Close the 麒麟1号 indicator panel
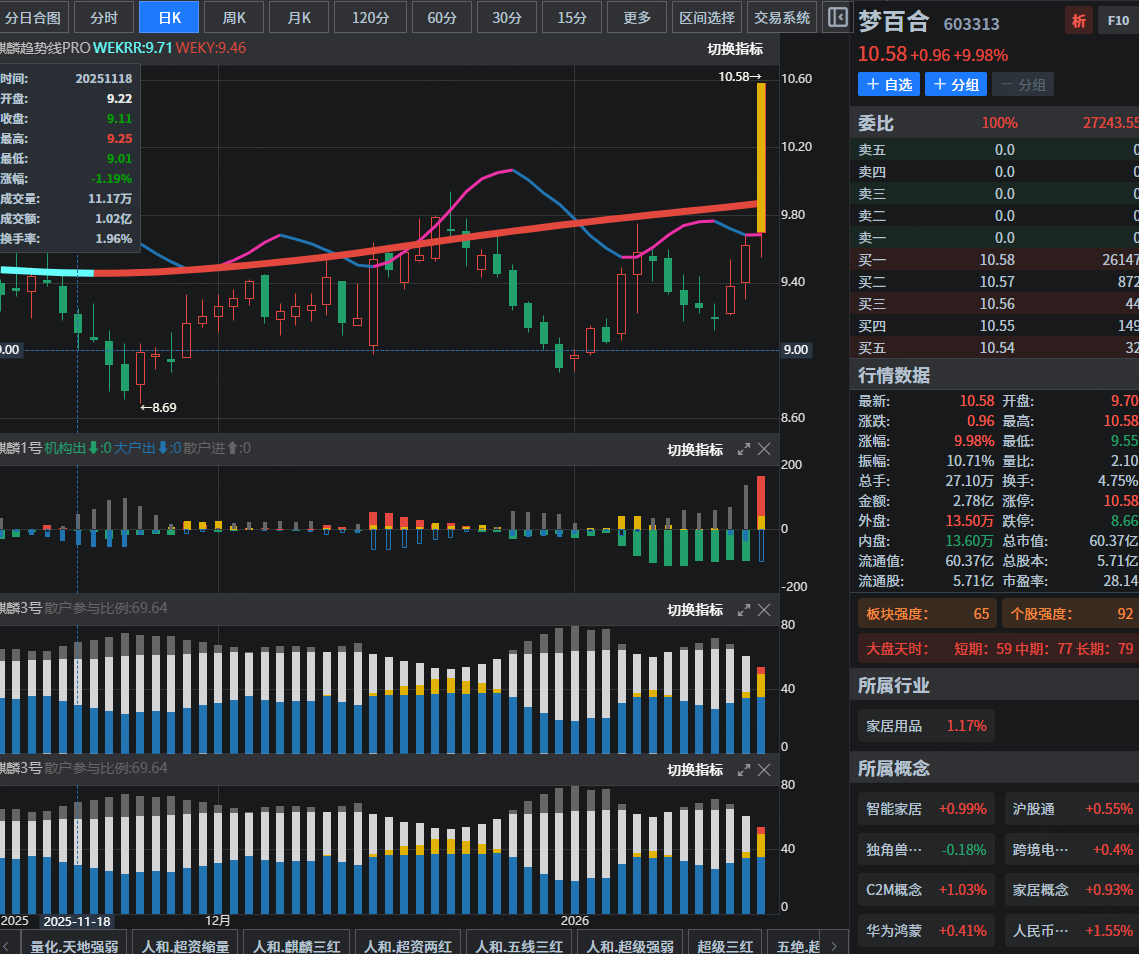 tap(764, 450)
